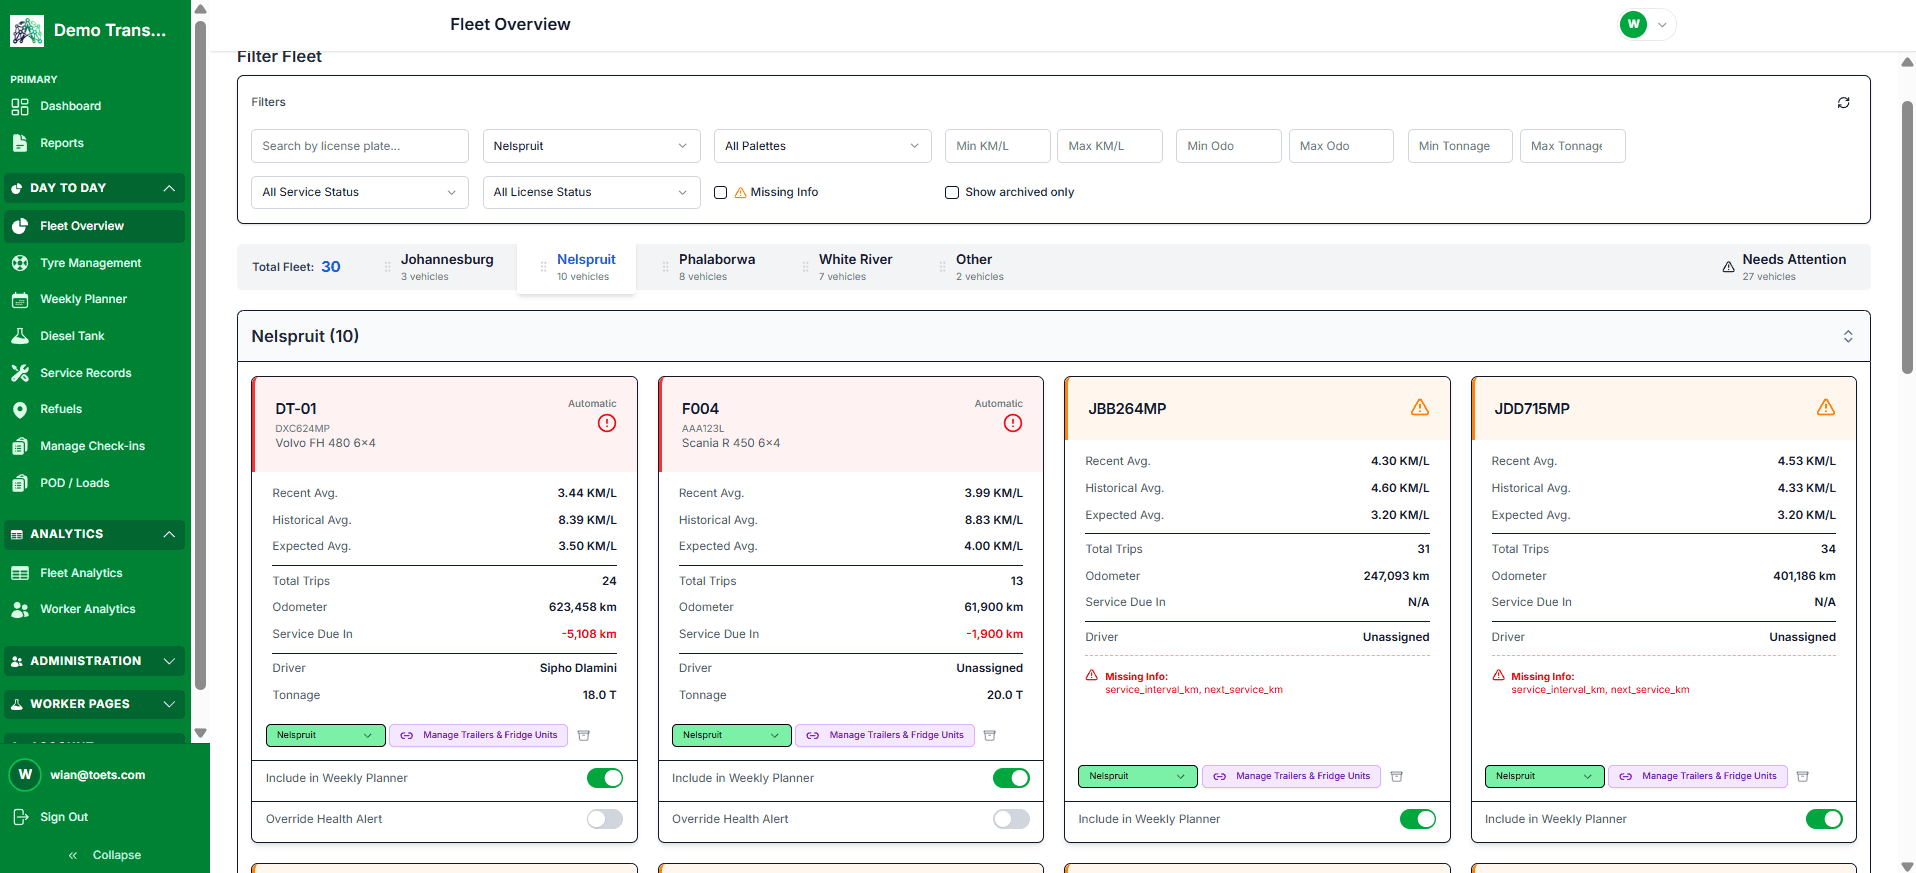Tick the Show archived only checkbox
The image size is (1916, 873).
[952, 192]
